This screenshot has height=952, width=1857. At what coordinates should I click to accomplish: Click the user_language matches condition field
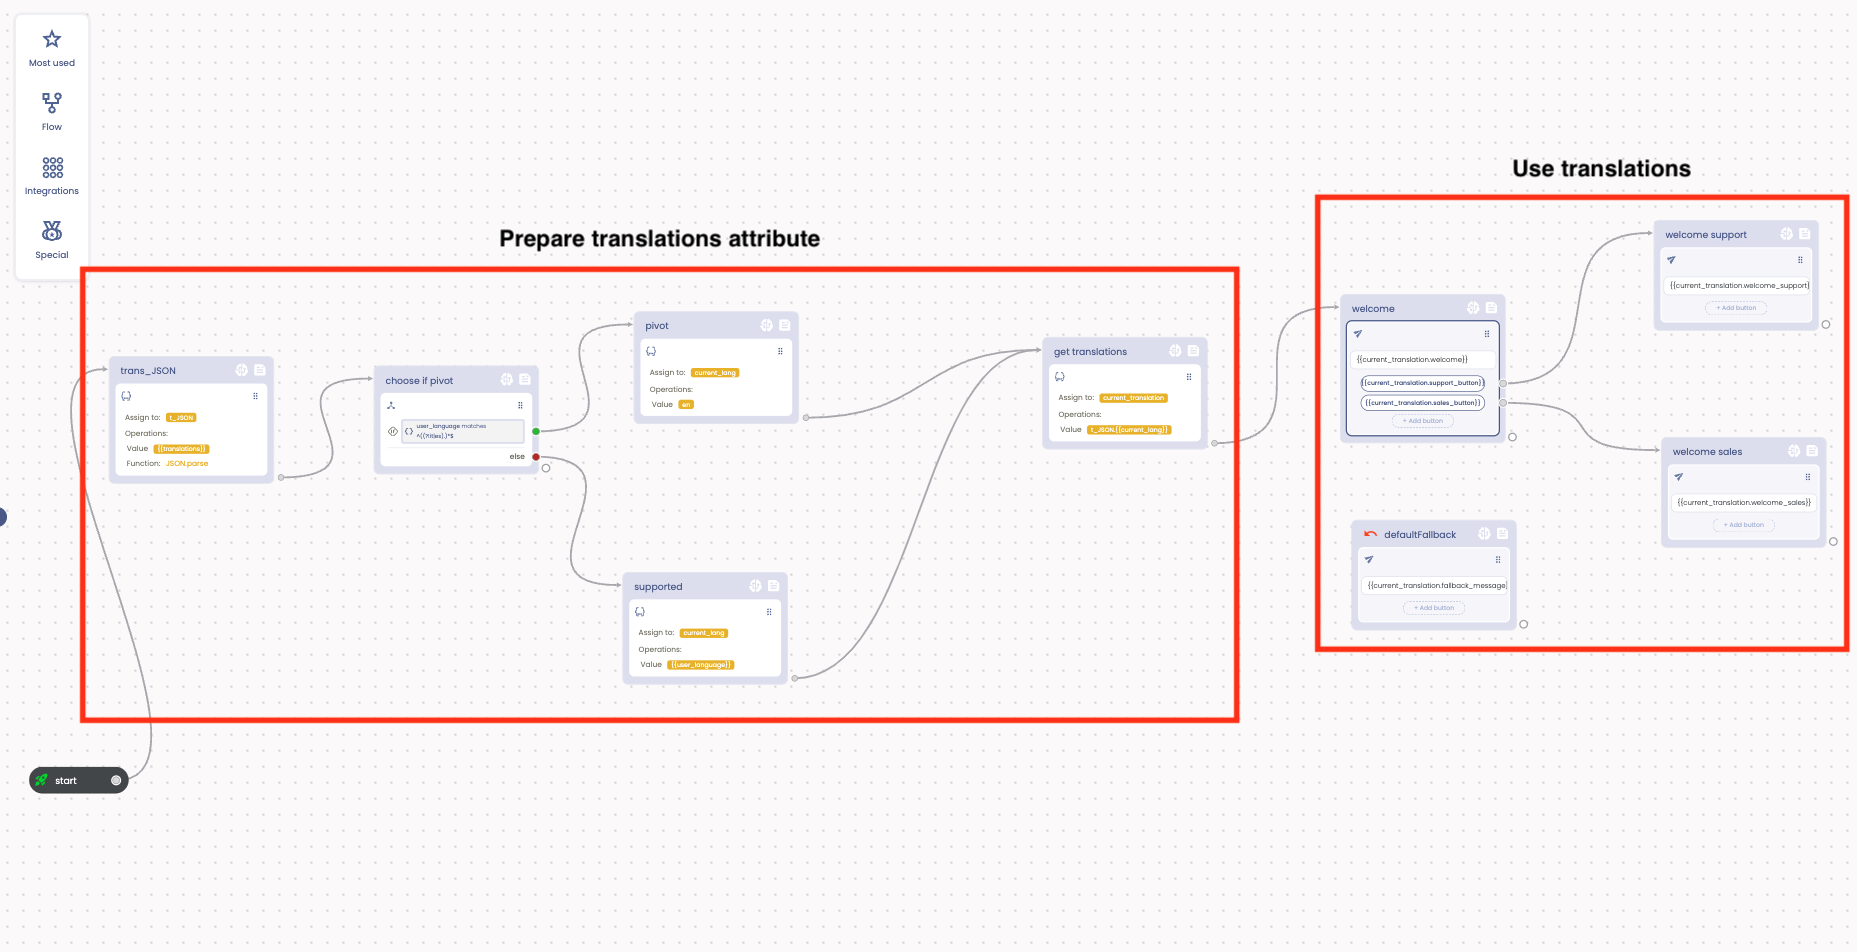tap(462, 431)
